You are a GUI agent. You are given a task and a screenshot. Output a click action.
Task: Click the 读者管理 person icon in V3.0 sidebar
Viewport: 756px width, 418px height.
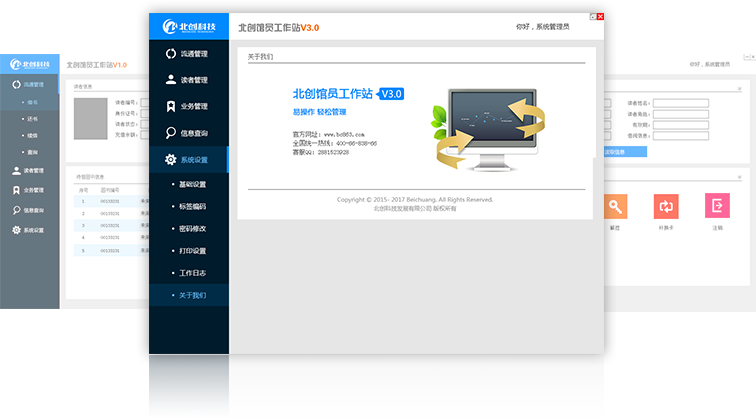click(x=170, y=80)
